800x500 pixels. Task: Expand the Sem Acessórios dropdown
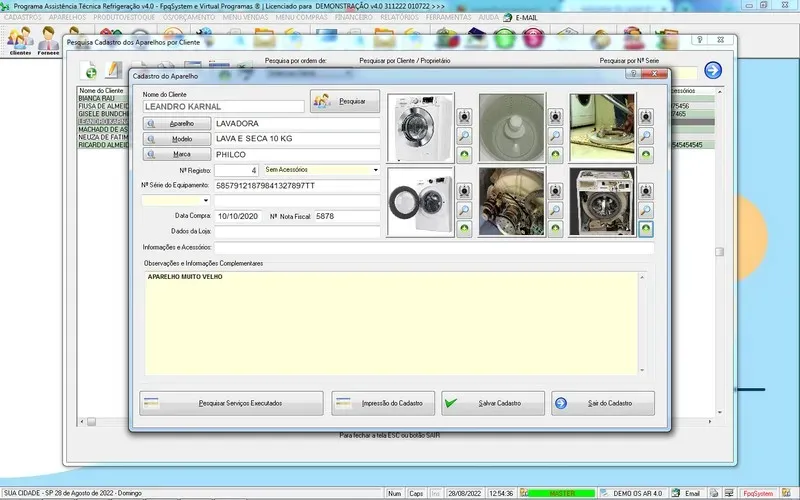click(x=376, y=170)
